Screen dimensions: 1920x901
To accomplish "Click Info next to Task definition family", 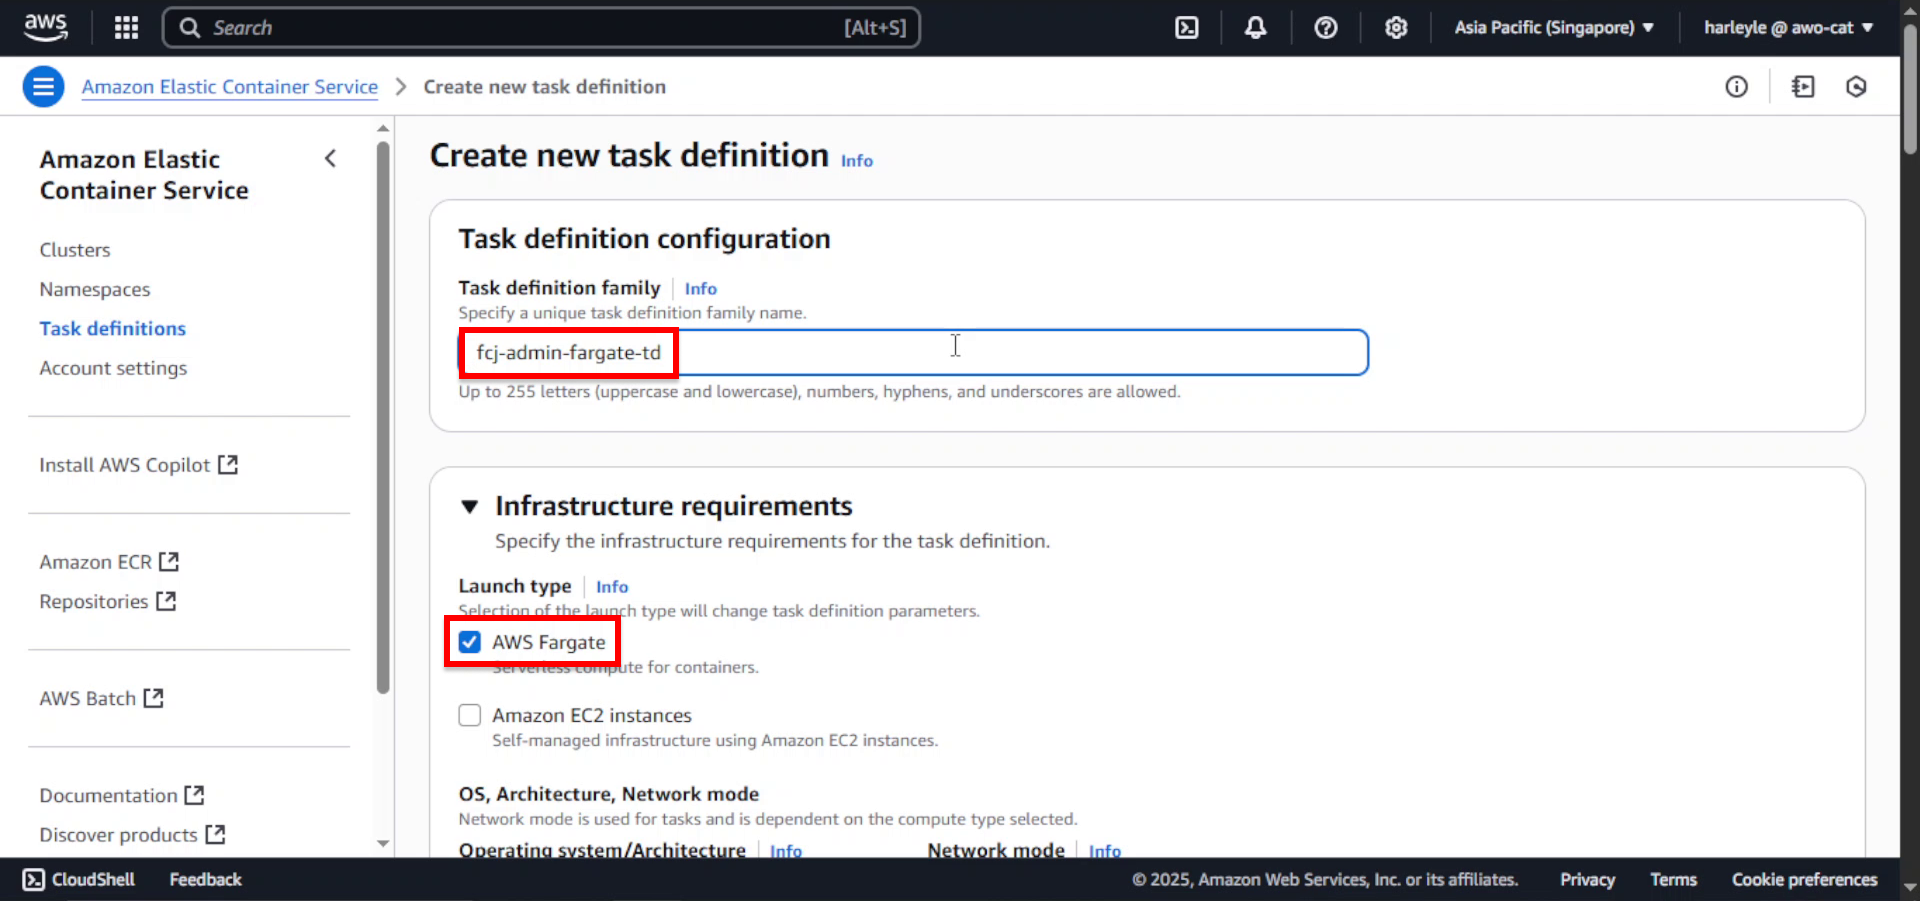I will pos(700,289).
